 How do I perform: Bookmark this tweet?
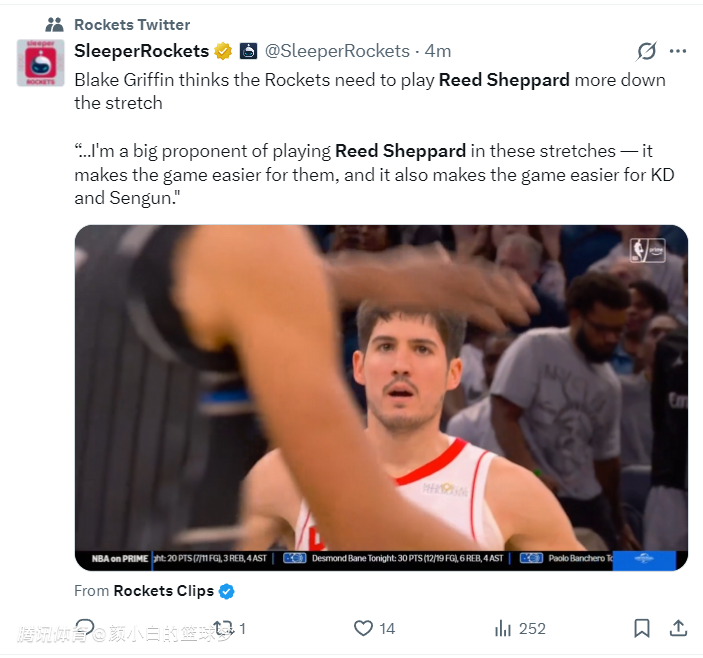(642, 628)
